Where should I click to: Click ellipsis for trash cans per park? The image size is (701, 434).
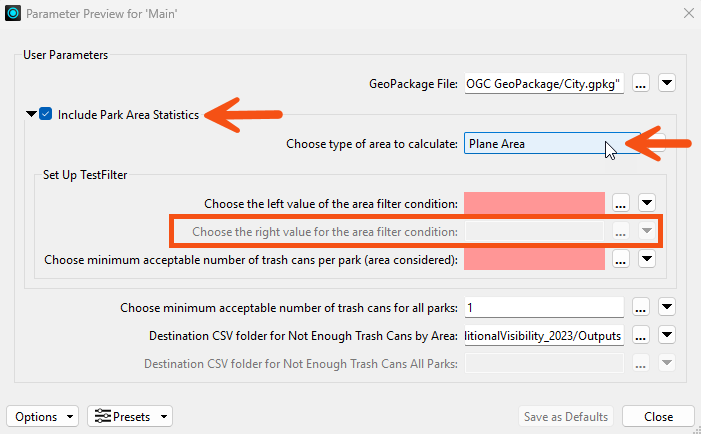[621, 259]
